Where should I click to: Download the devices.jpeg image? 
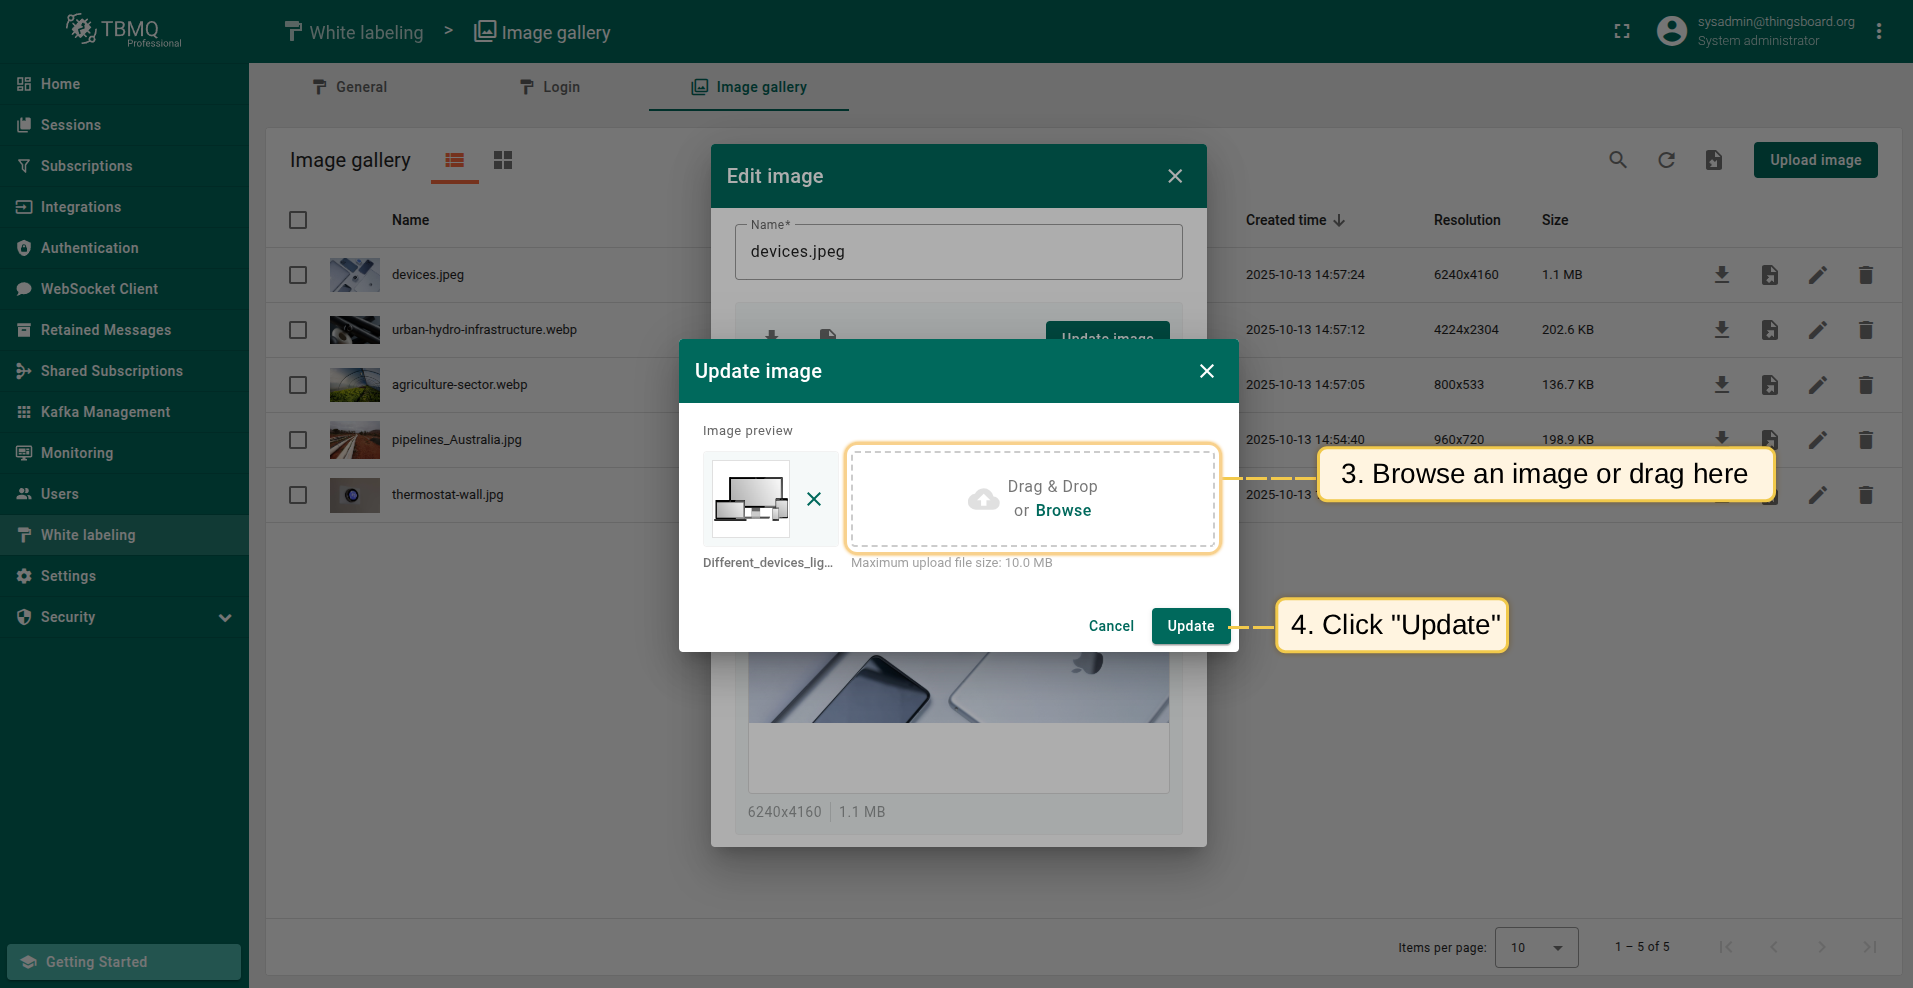tap(1721, 275)
